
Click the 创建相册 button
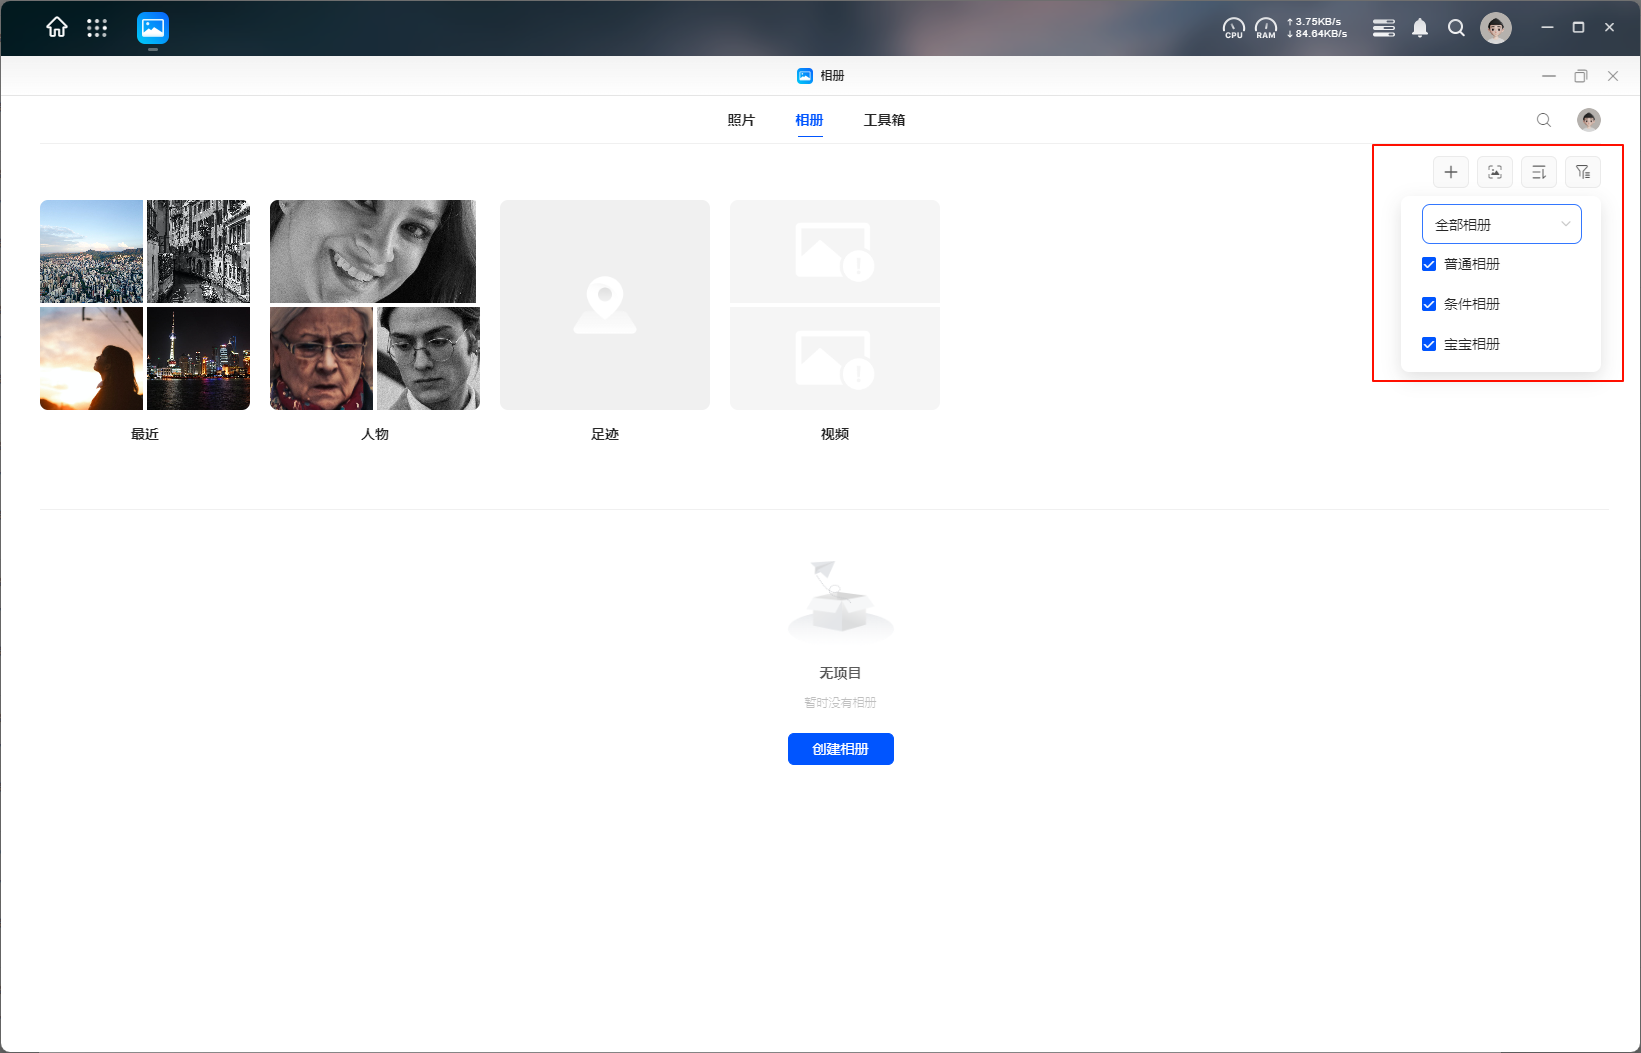[841, 749]
